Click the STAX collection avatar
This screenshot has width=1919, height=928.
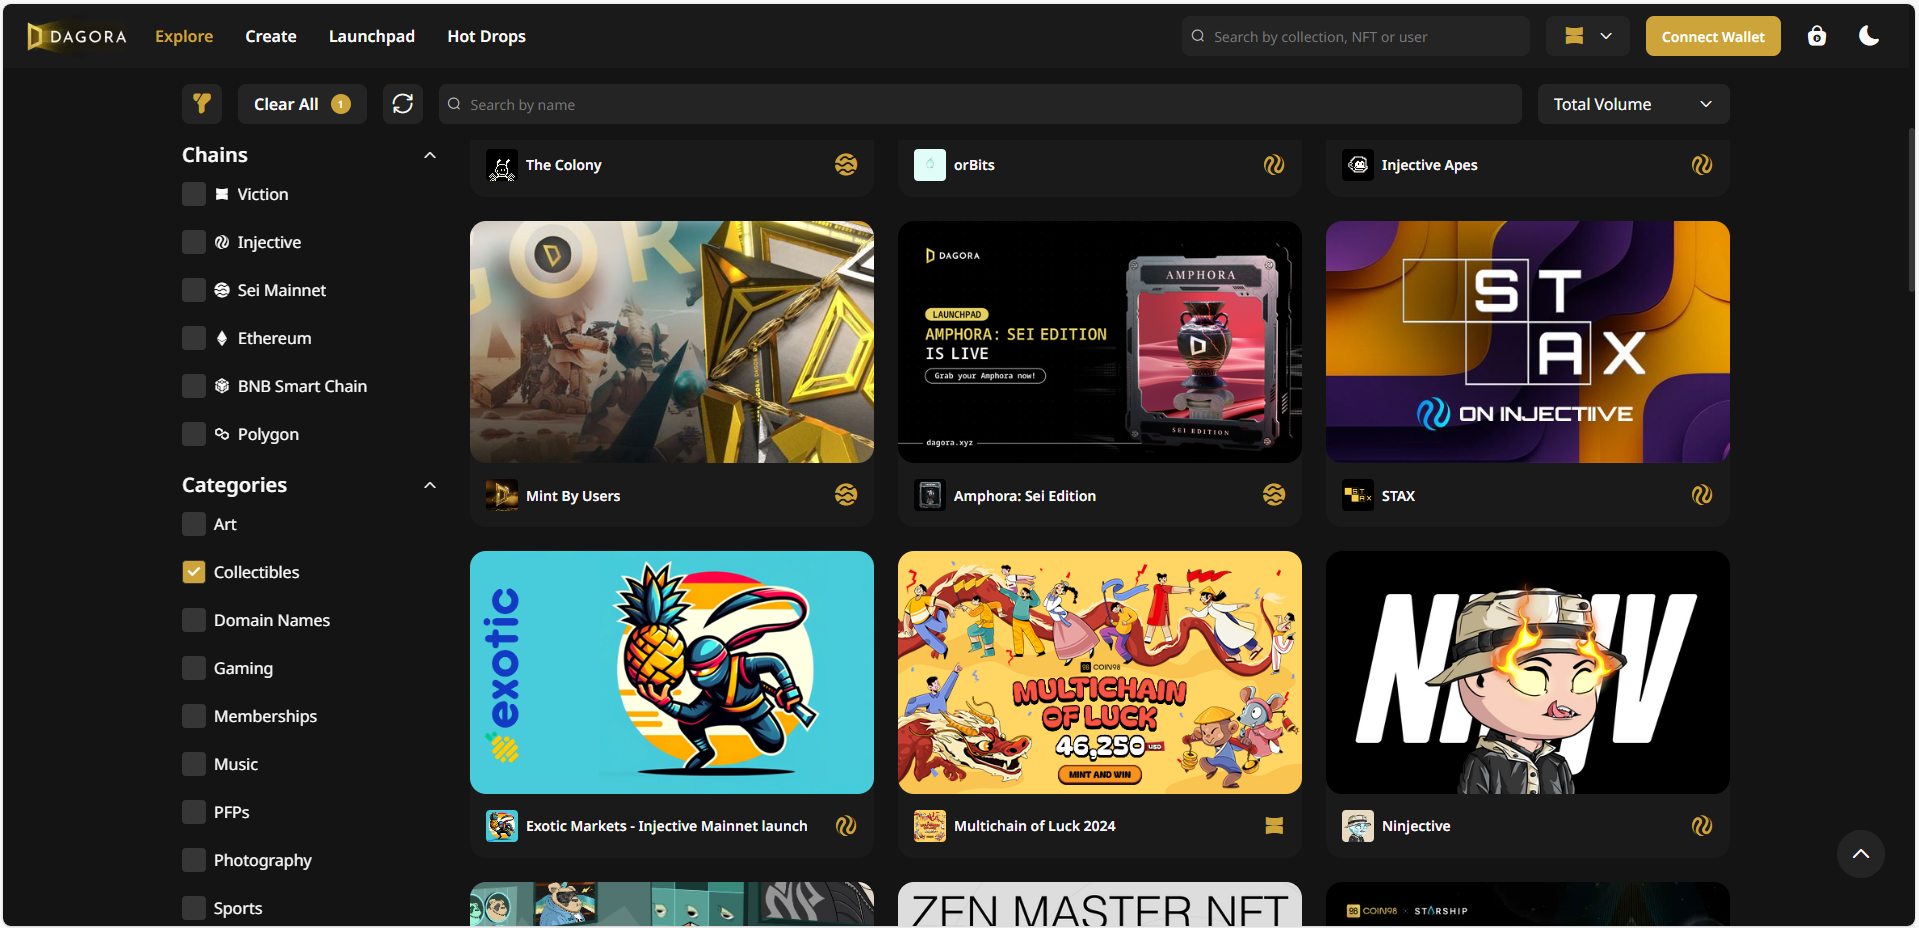click(x=1358, y=495)
